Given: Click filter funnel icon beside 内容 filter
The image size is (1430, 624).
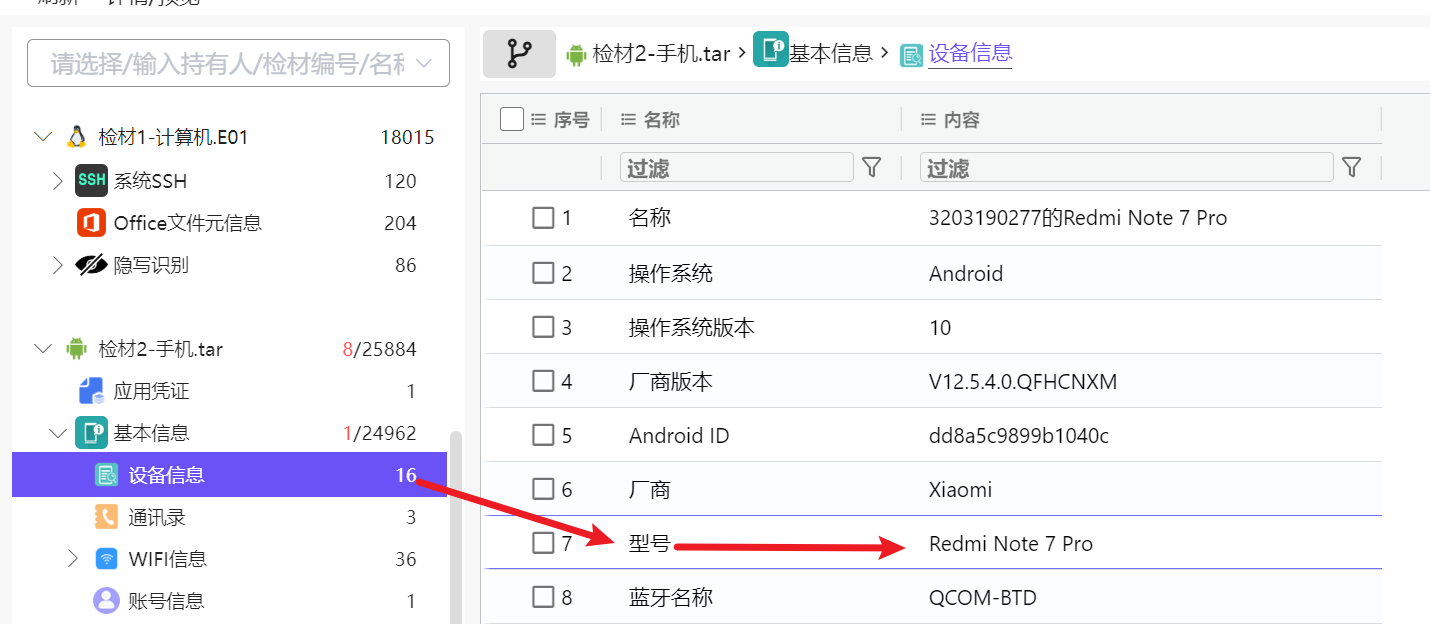Looking at the screenshot, I should pyautogui.click(x=1352, y=167).
